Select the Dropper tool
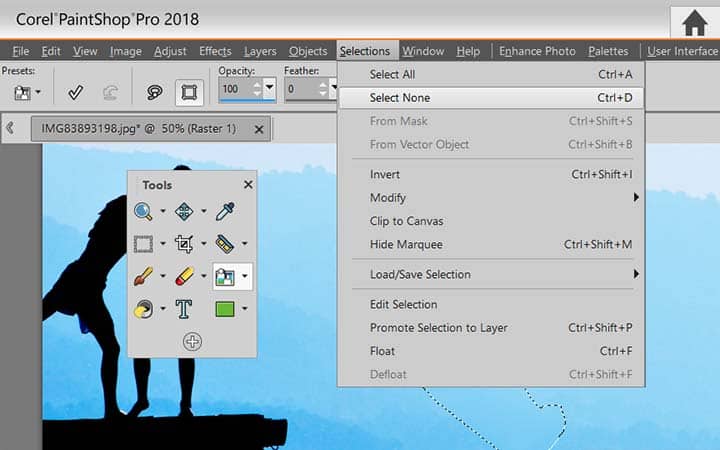This screenshot has height=450, width=720. 225,212
